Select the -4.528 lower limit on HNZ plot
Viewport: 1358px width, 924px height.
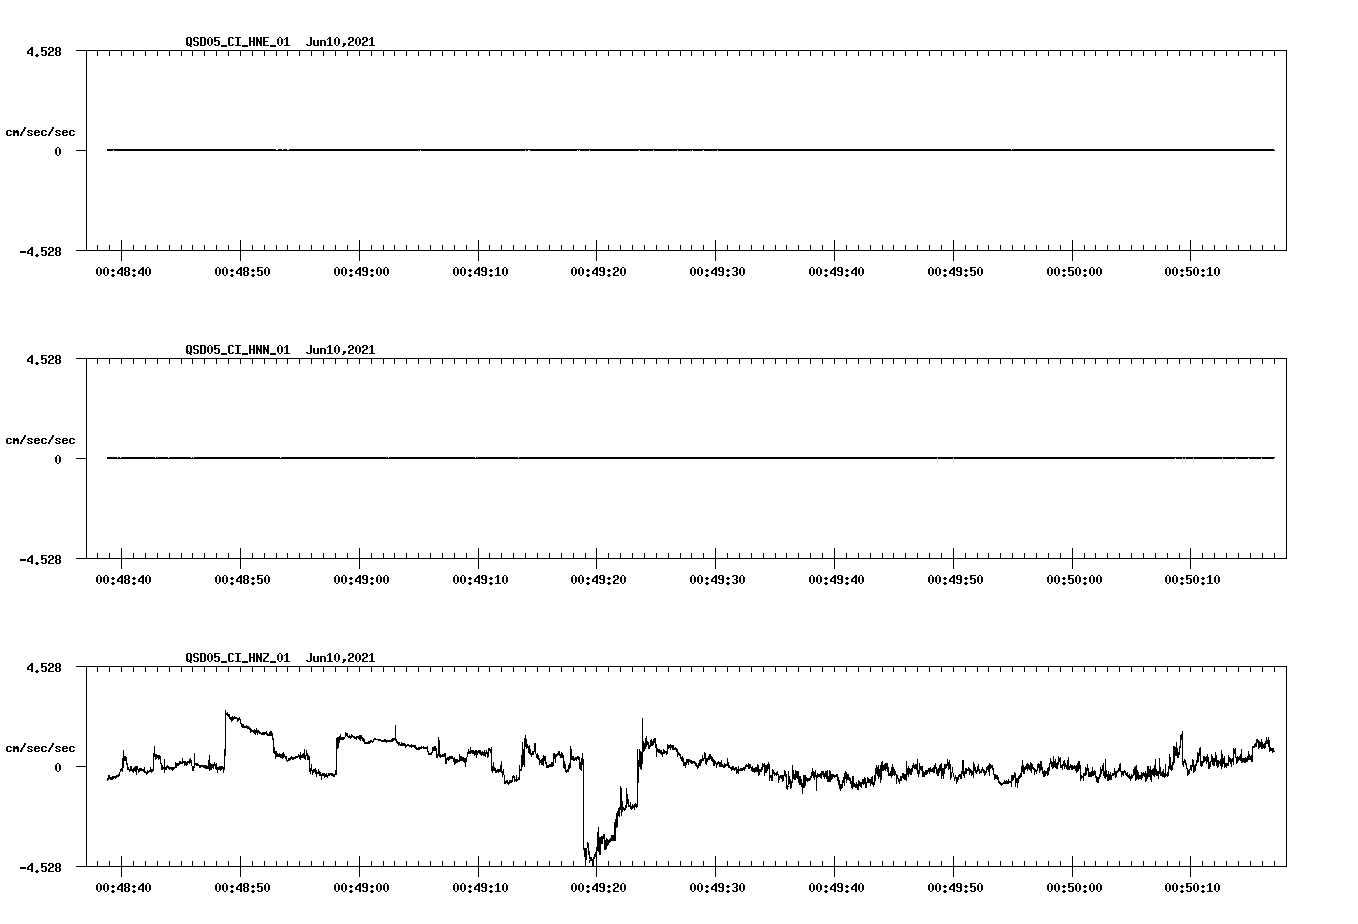tap(40, 867)
